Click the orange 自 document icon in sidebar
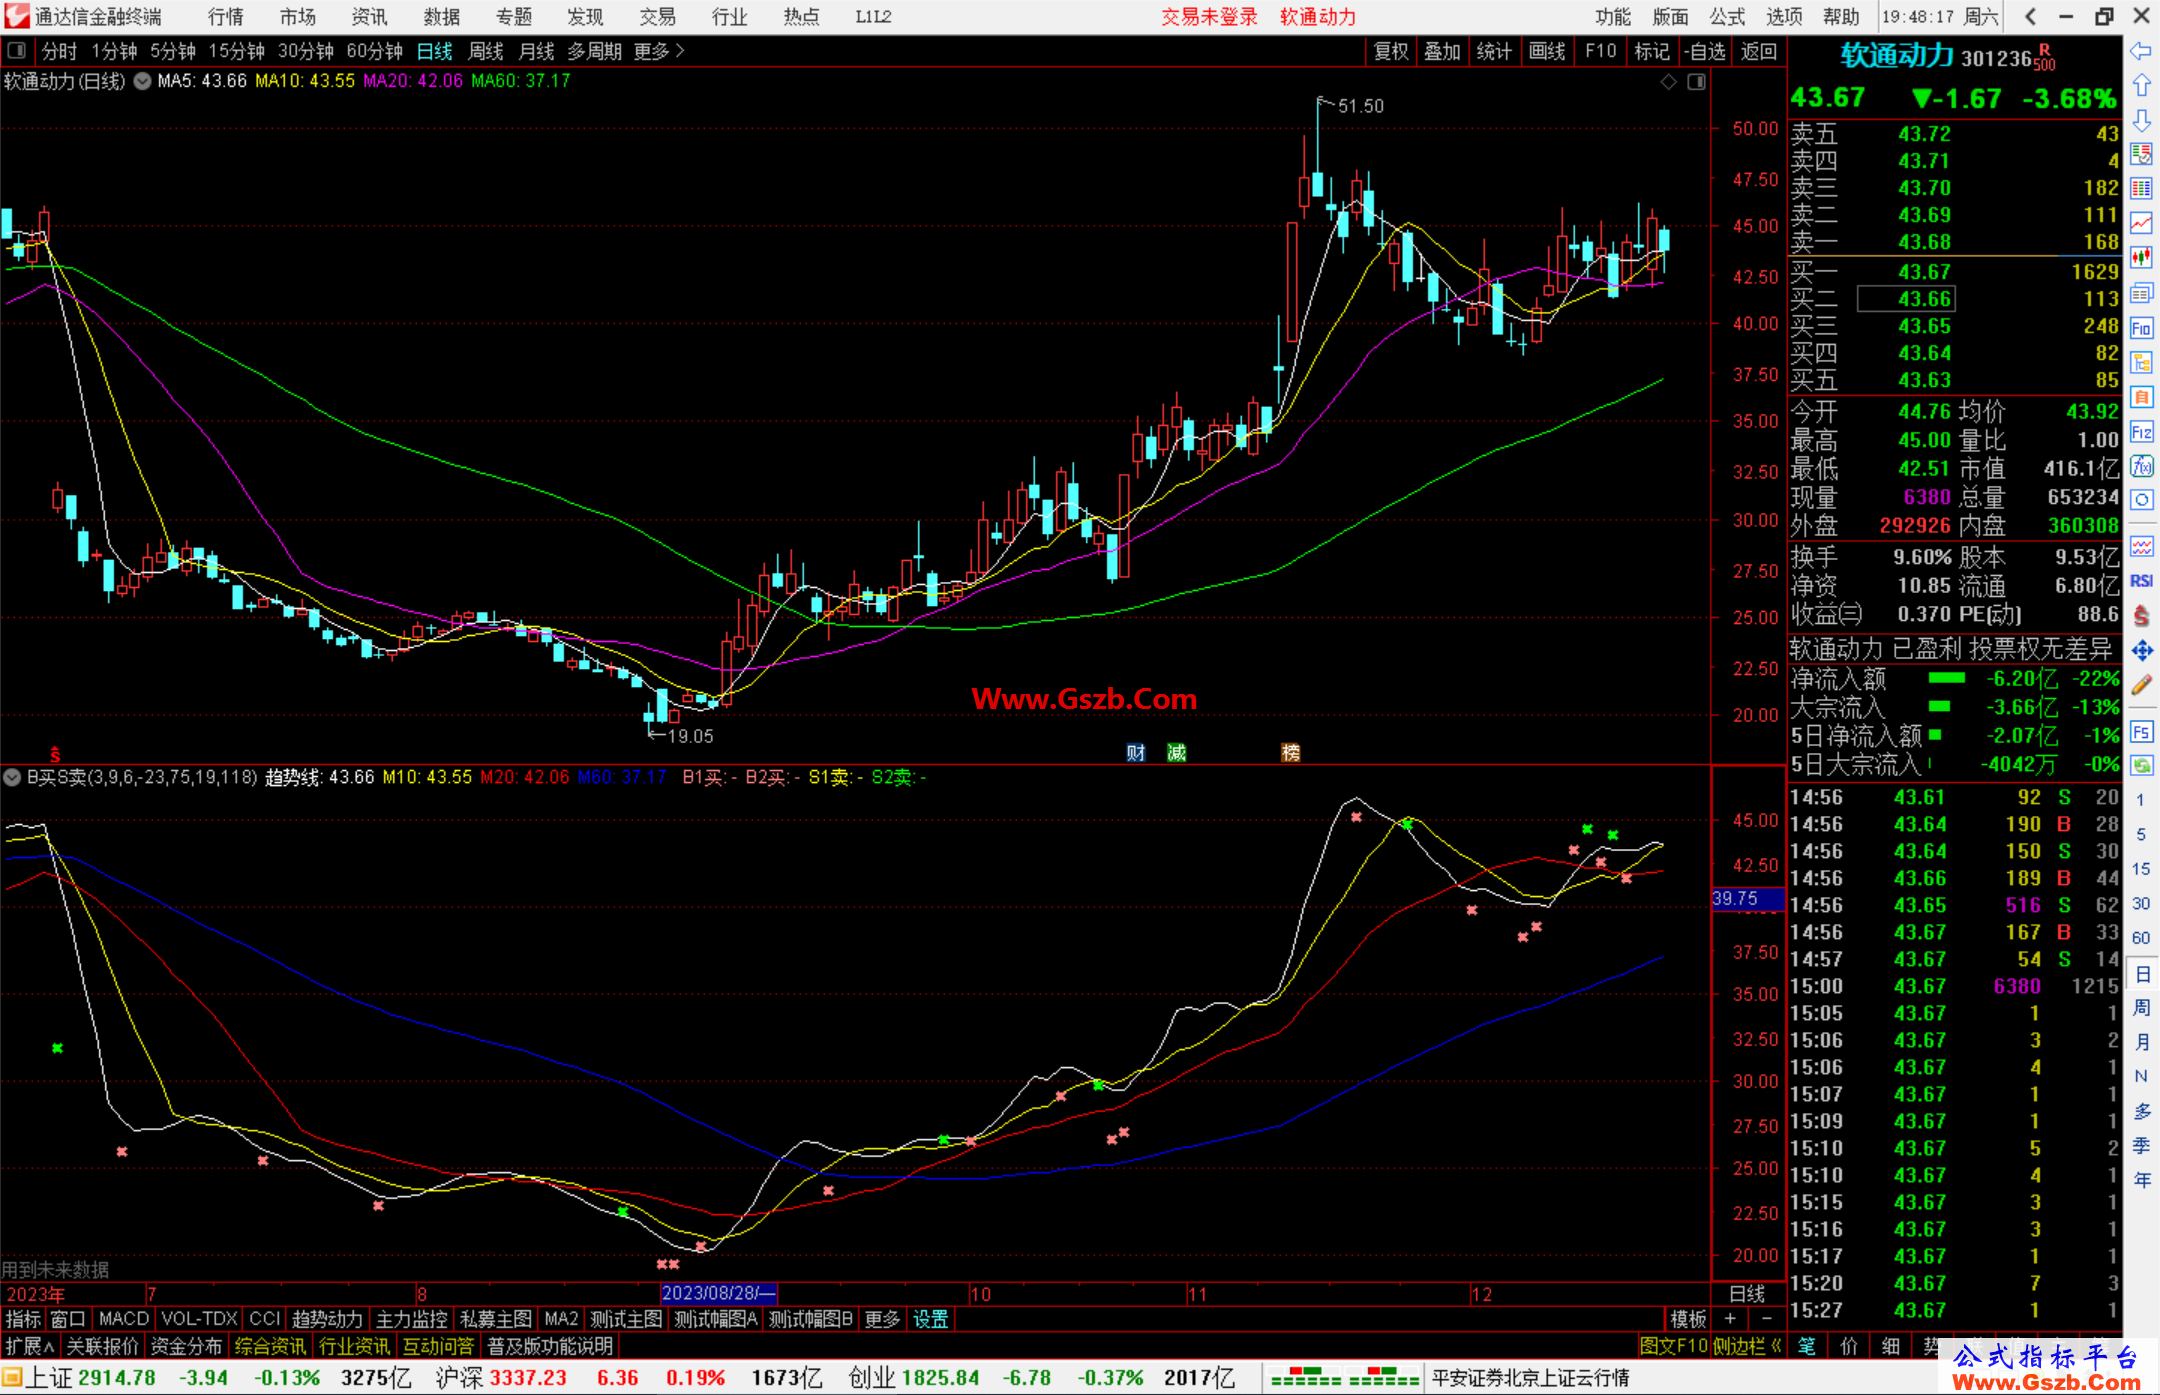This screenshot has height=1395, width=2160. point(2141,397)
